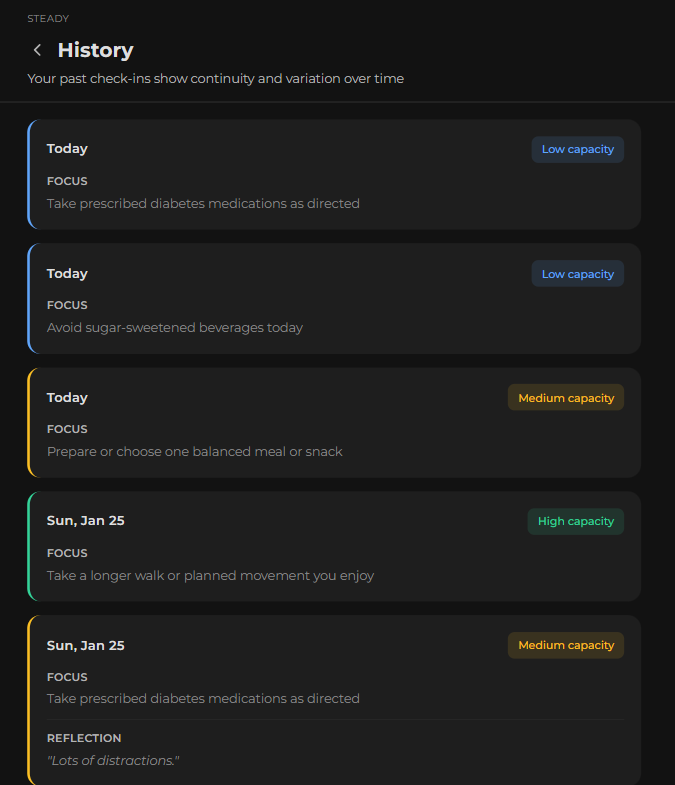Click the STEADY app label
The height and width of the screenshot is (785, 675).
(48, 19)
